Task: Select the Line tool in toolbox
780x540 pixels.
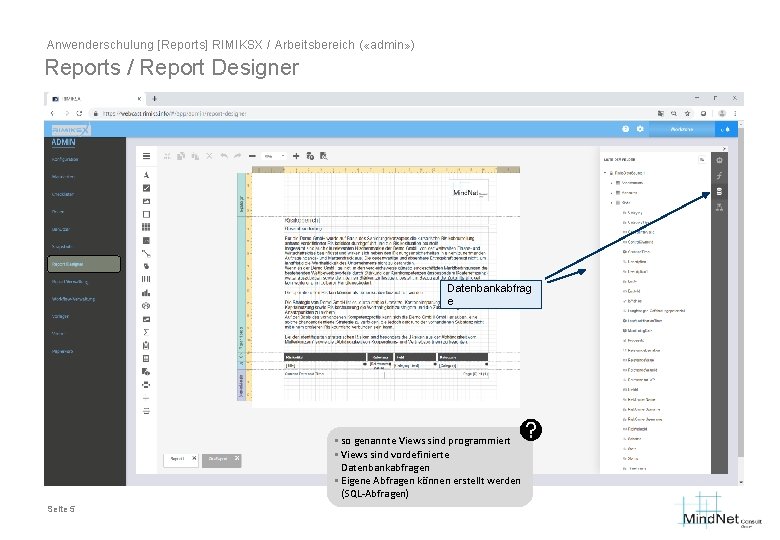Action: click(x=146, y=253)
